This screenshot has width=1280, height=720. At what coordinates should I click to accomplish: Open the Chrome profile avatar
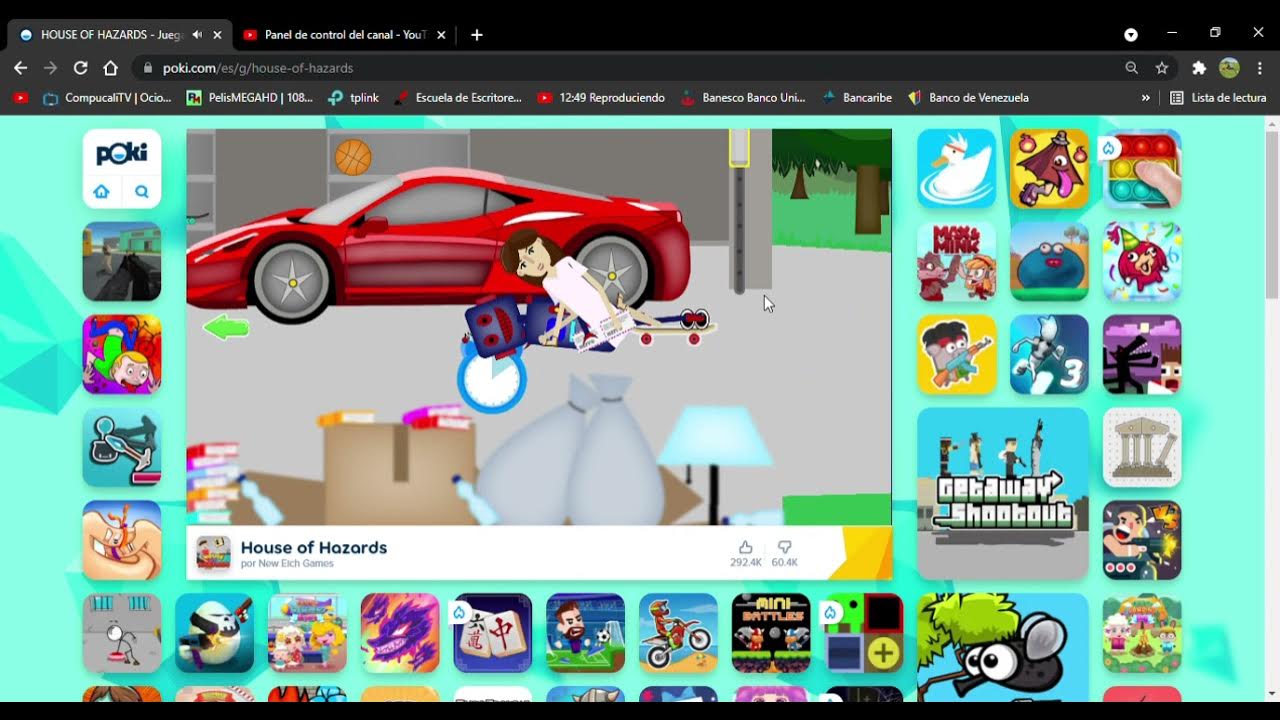click(x=1229, y=68)
